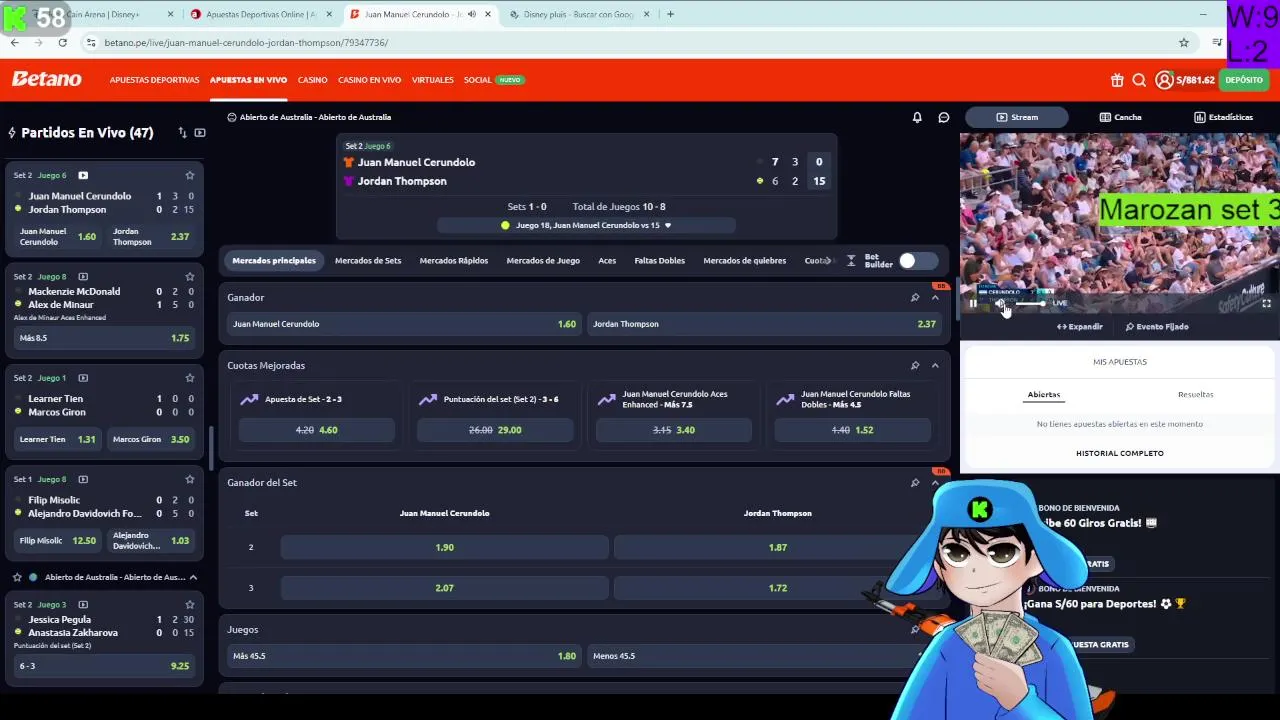Open HISTORIAL COMPLETO link
This screenshot has width=1280, height=720.
(1120, 453)
